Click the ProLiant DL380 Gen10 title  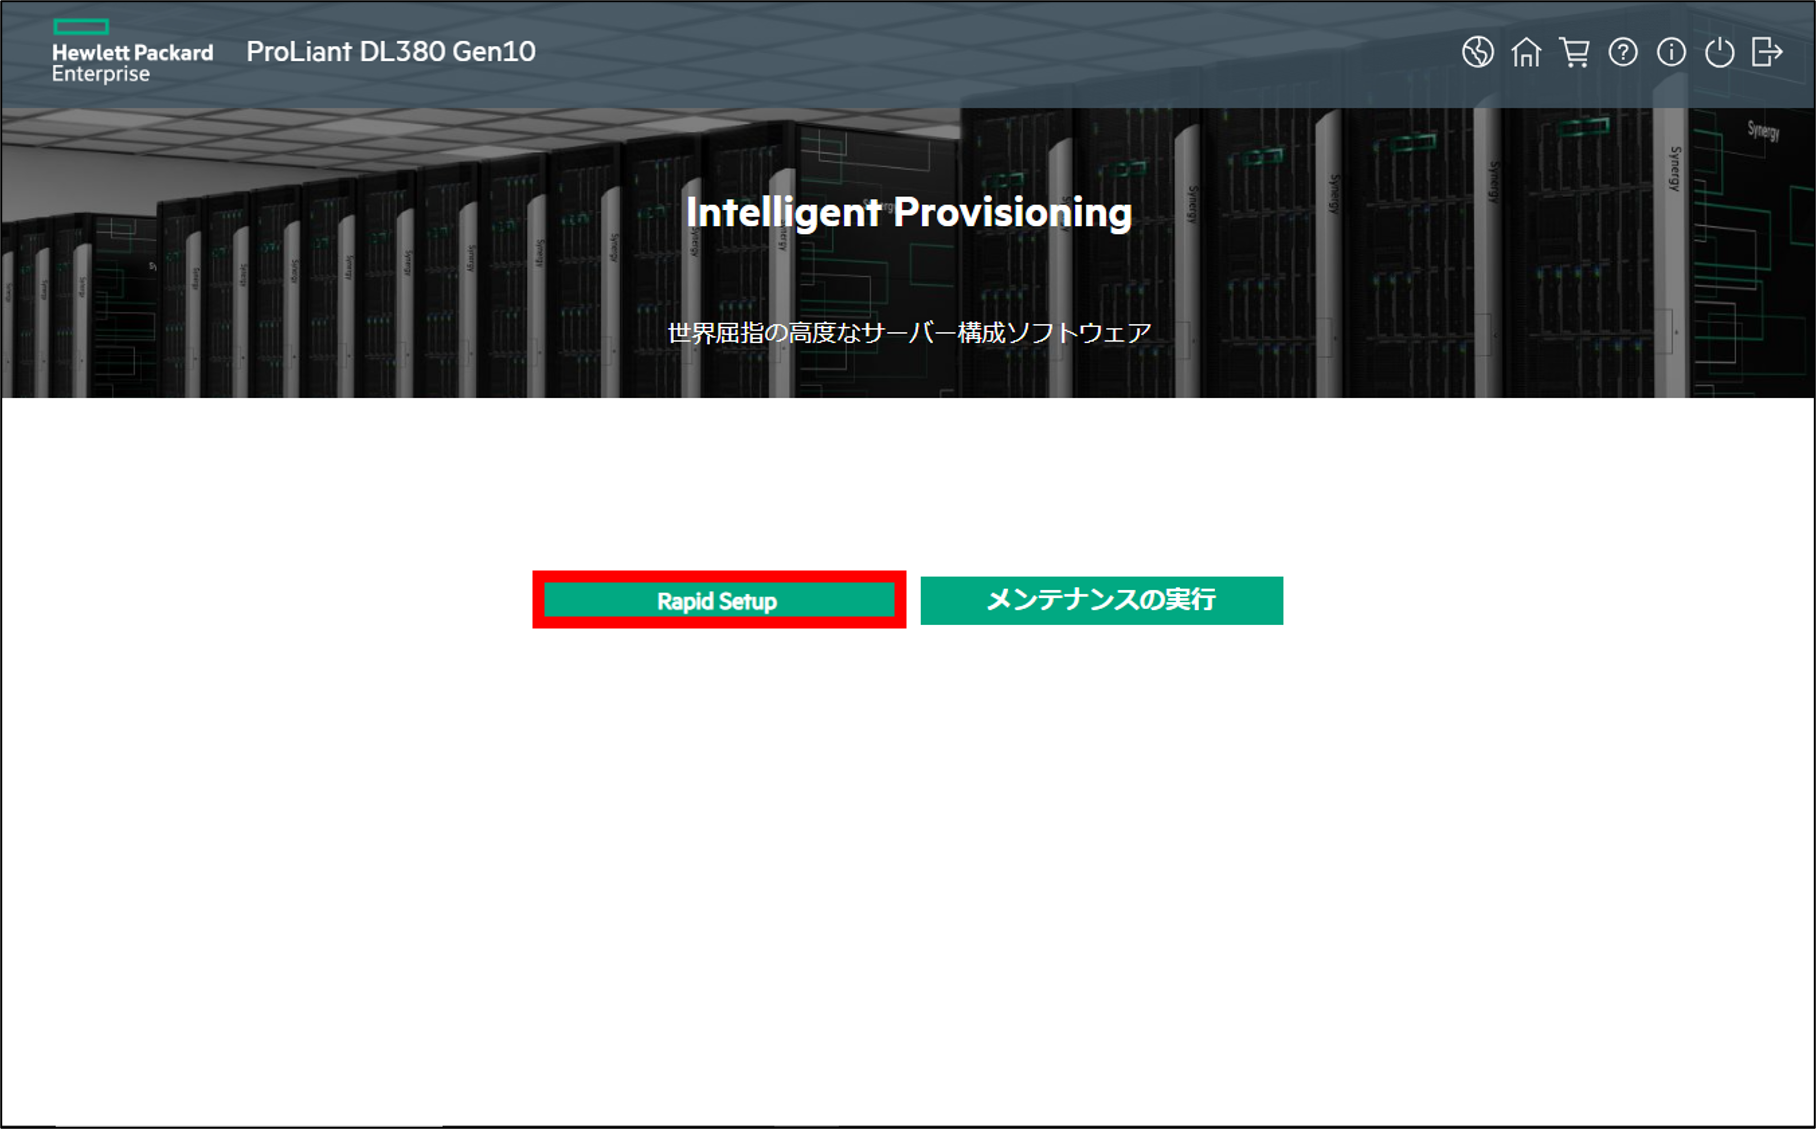(391, 51)
